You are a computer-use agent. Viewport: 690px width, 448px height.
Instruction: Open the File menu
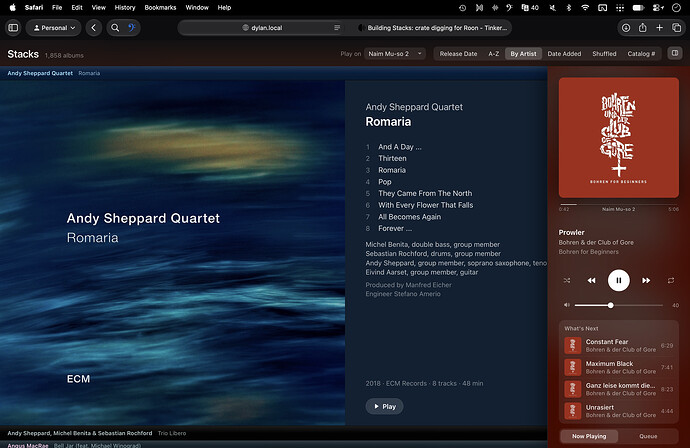point(57,7)
